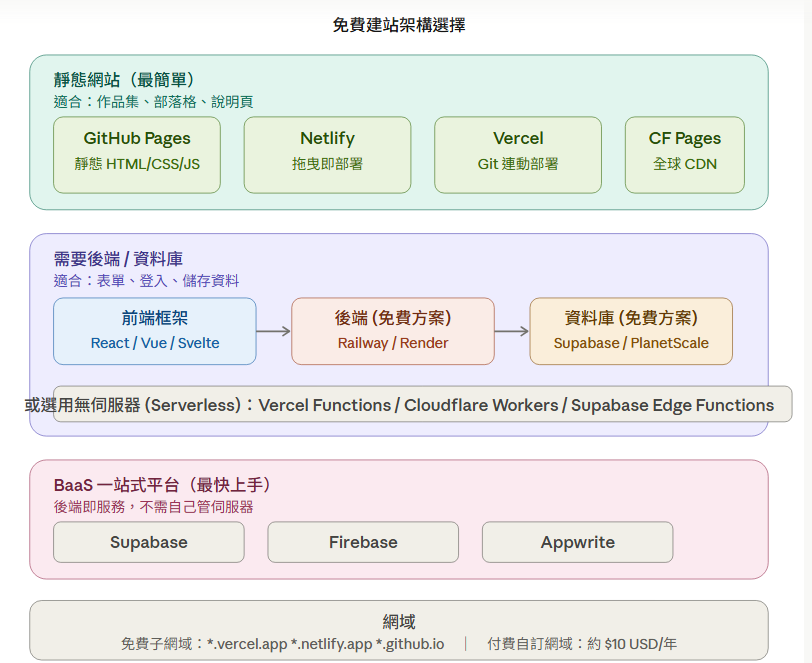
Task: Click the arrow from 後端 to 資料庫
Action: coord(512,331)
